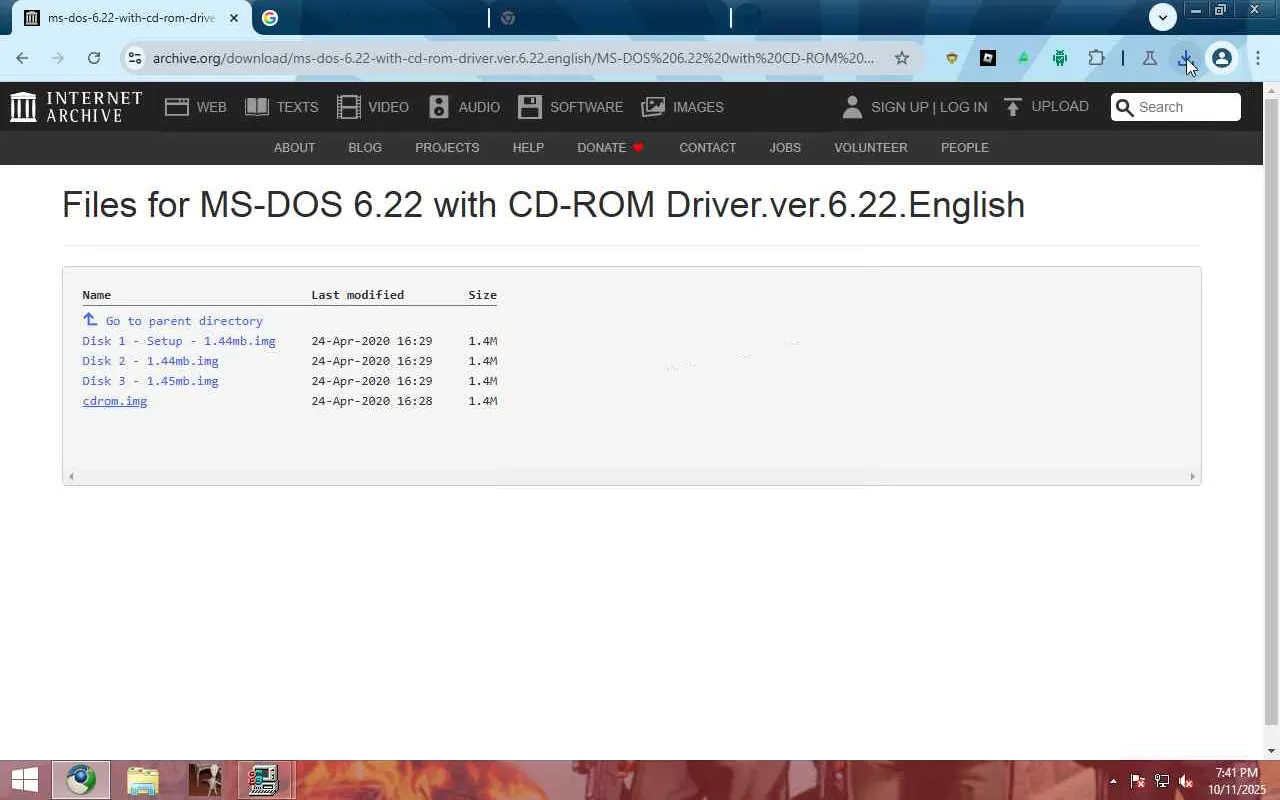Click the green triangle extension icon
This screenshot has height=800, width=1280.
[x=1023, y=58]
